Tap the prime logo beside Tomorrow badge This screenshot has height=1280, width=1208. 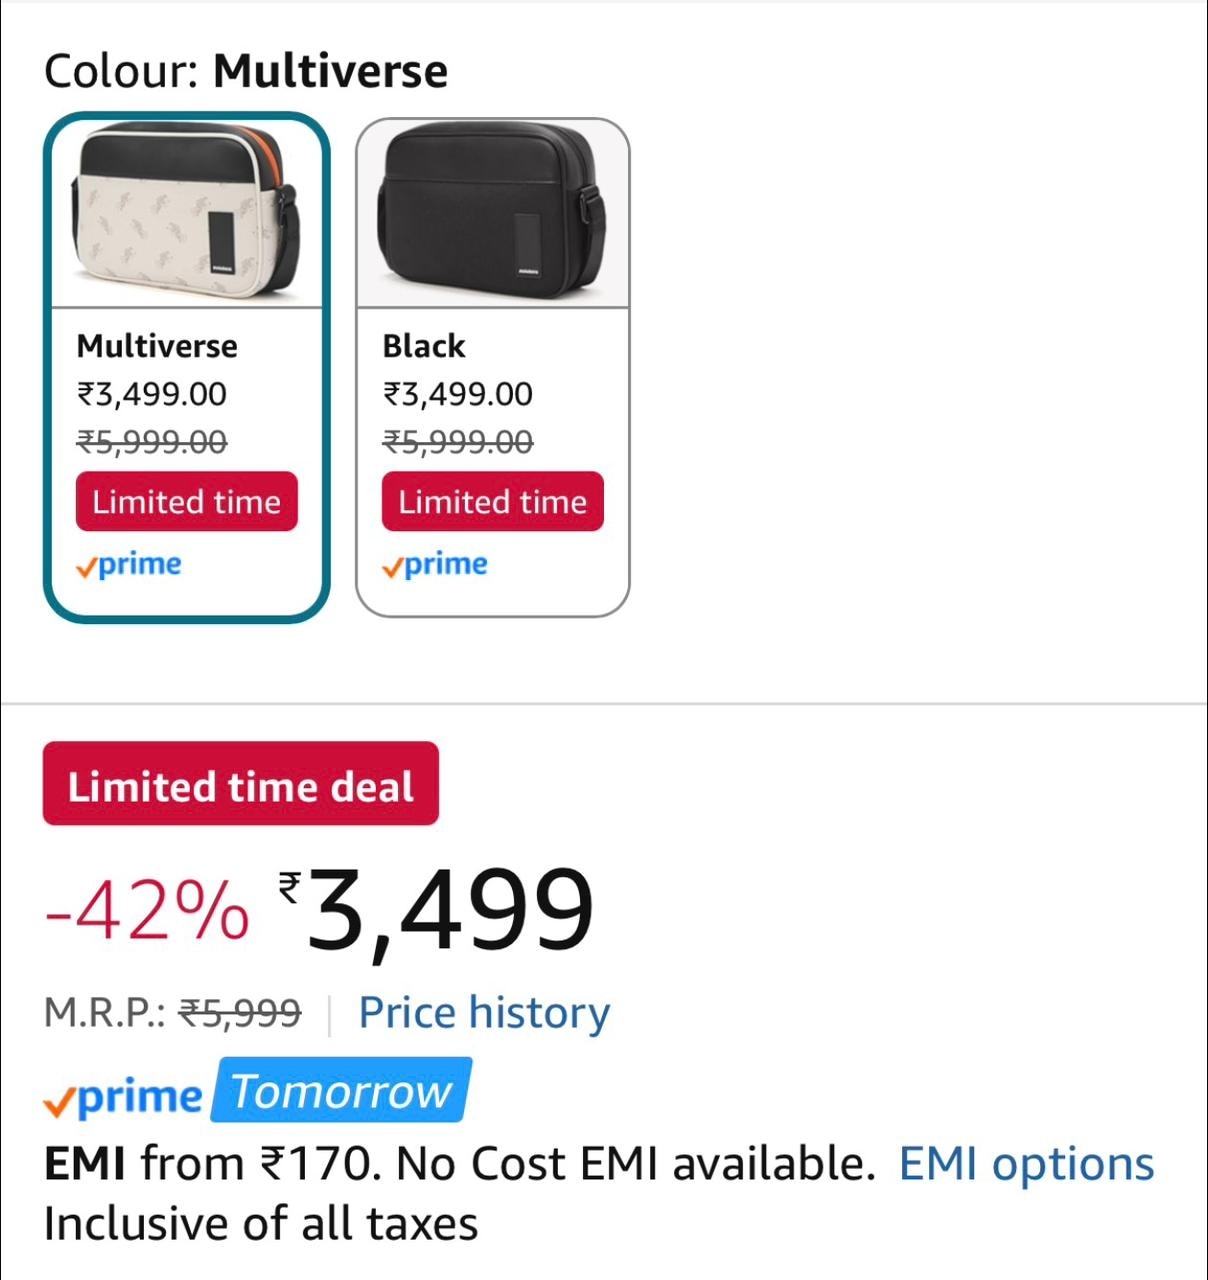coord(123,1097)
